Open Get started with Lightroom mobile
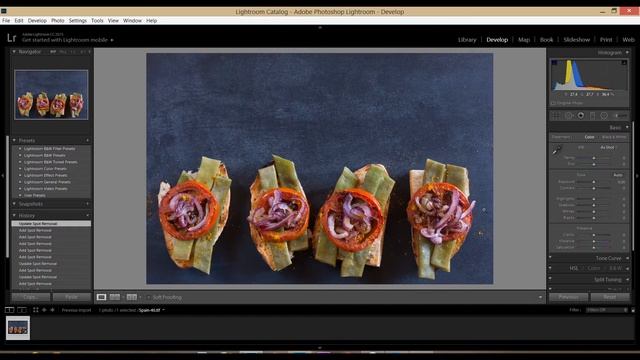This screenshot has height=360, width=640. point(68,40)
